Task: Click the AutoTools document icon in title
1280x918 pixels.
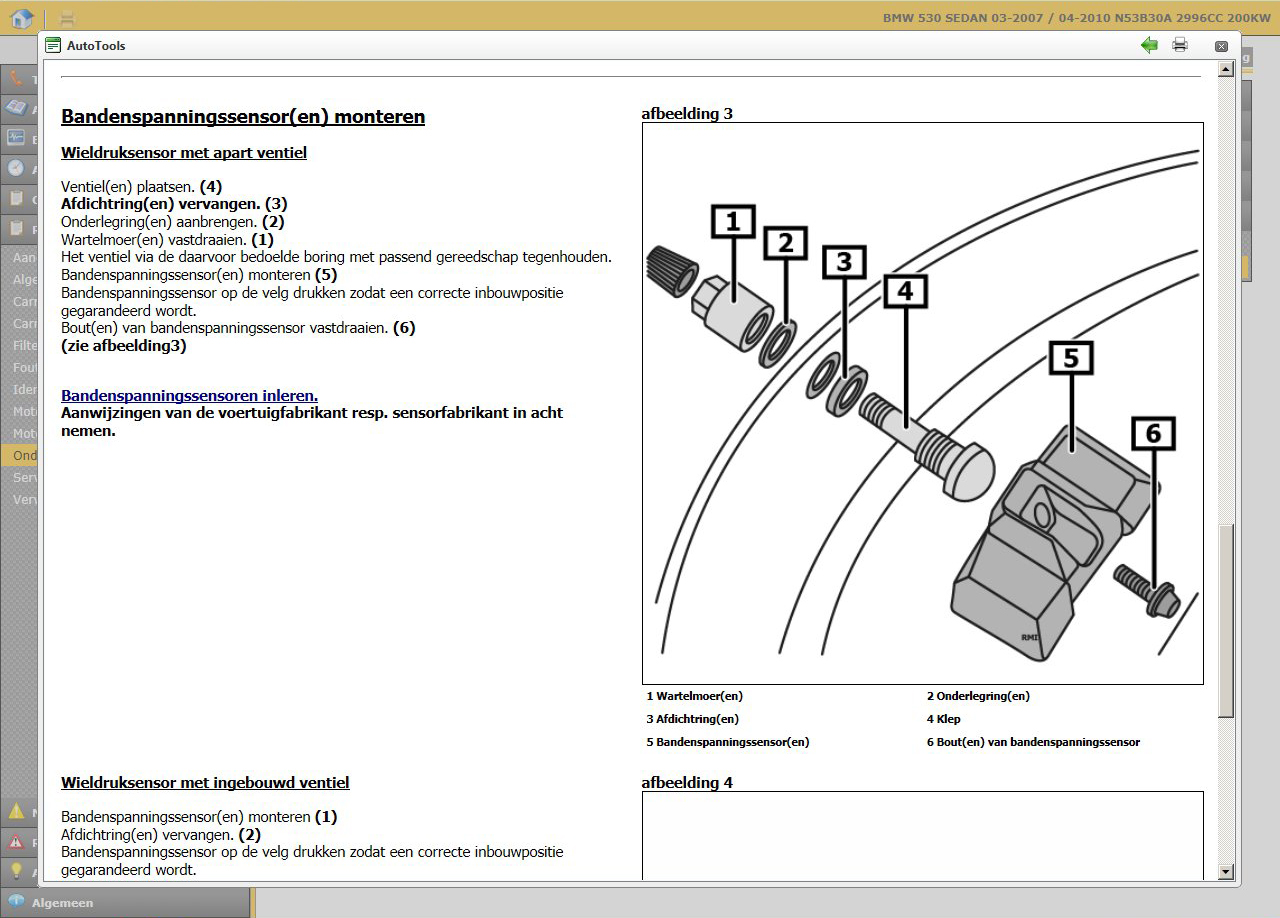Action: click(x=53, y=46)
